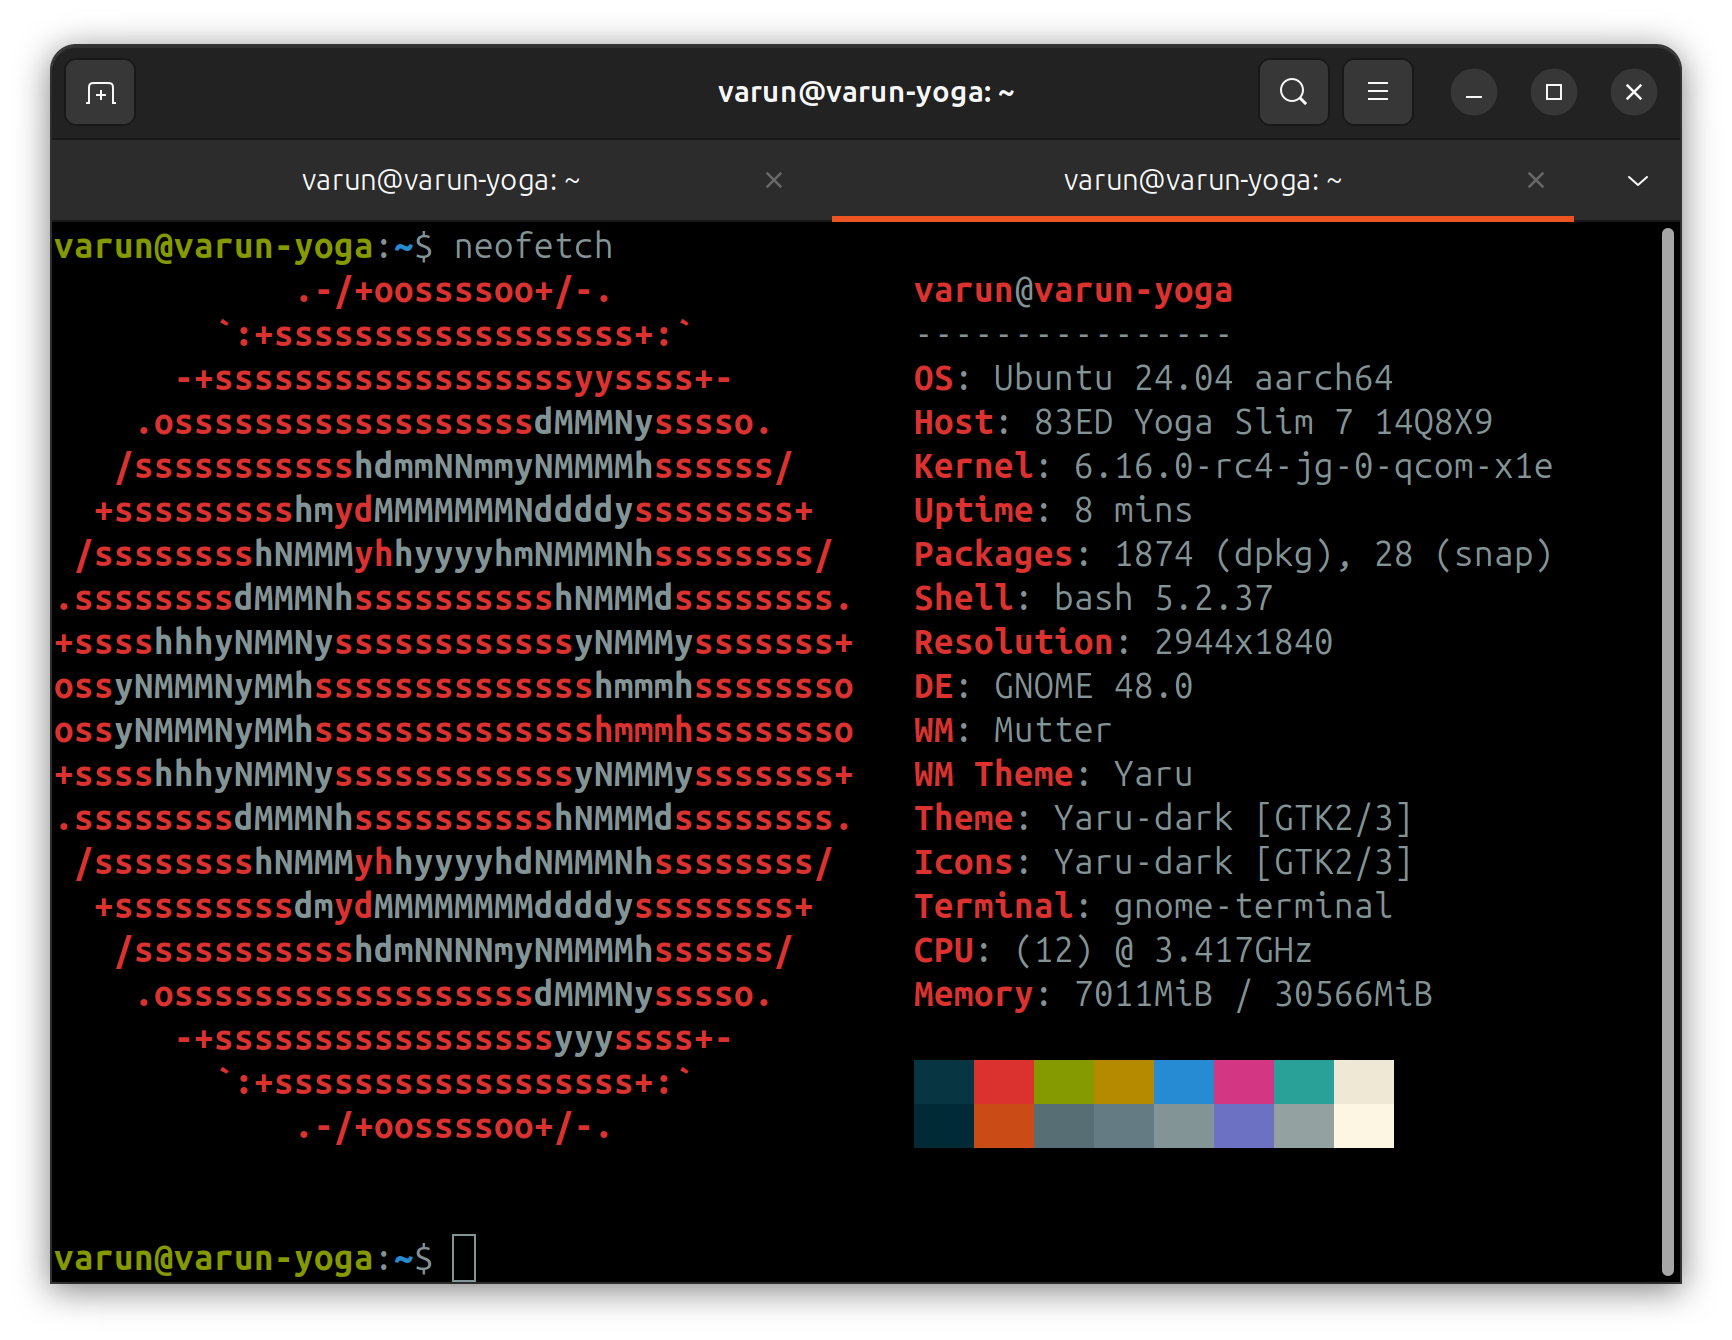Screen dimensions: 1732x1340
Task: Maximize the terminal window
Action: point(1553,93)
